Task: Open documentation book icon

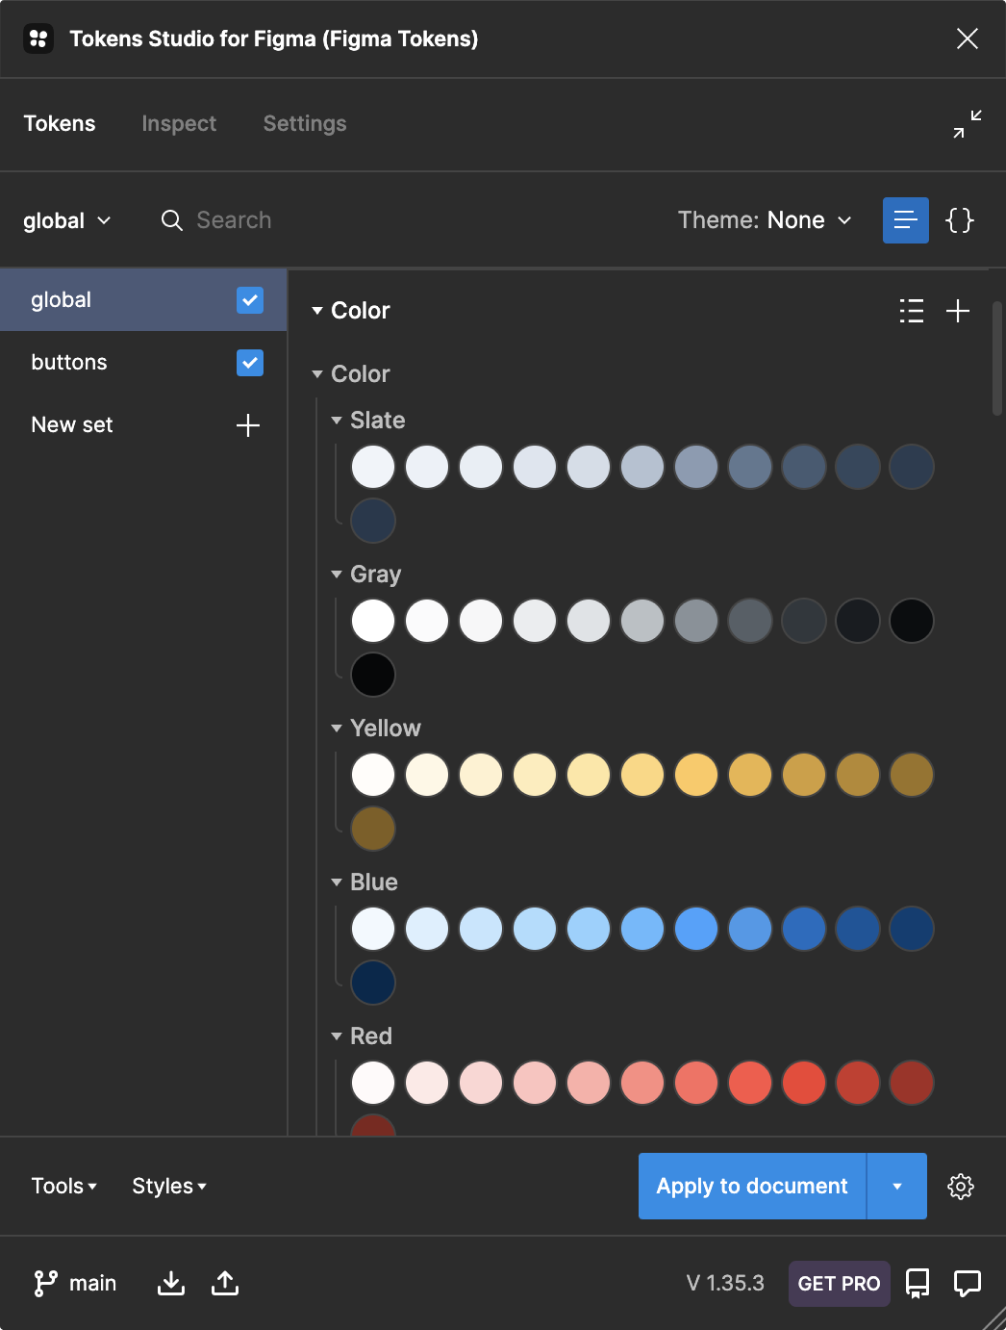Action: tap(917, 1283)
